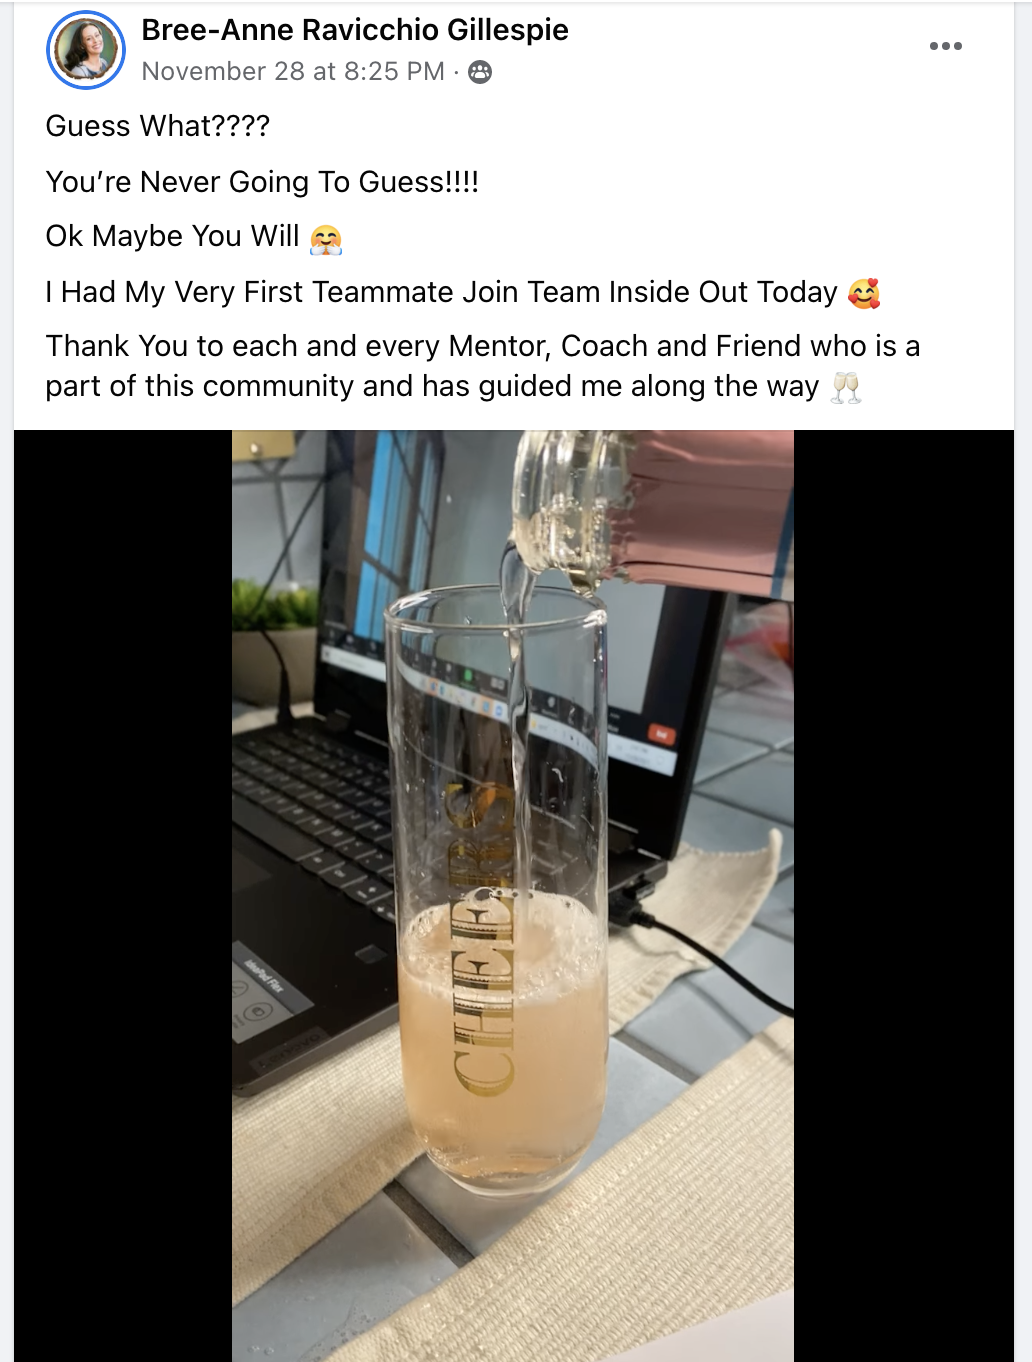Open Bree-Anne's profile picture avatar
The height and width of the screenshot is (1362, 1032).
pos(86,50)
